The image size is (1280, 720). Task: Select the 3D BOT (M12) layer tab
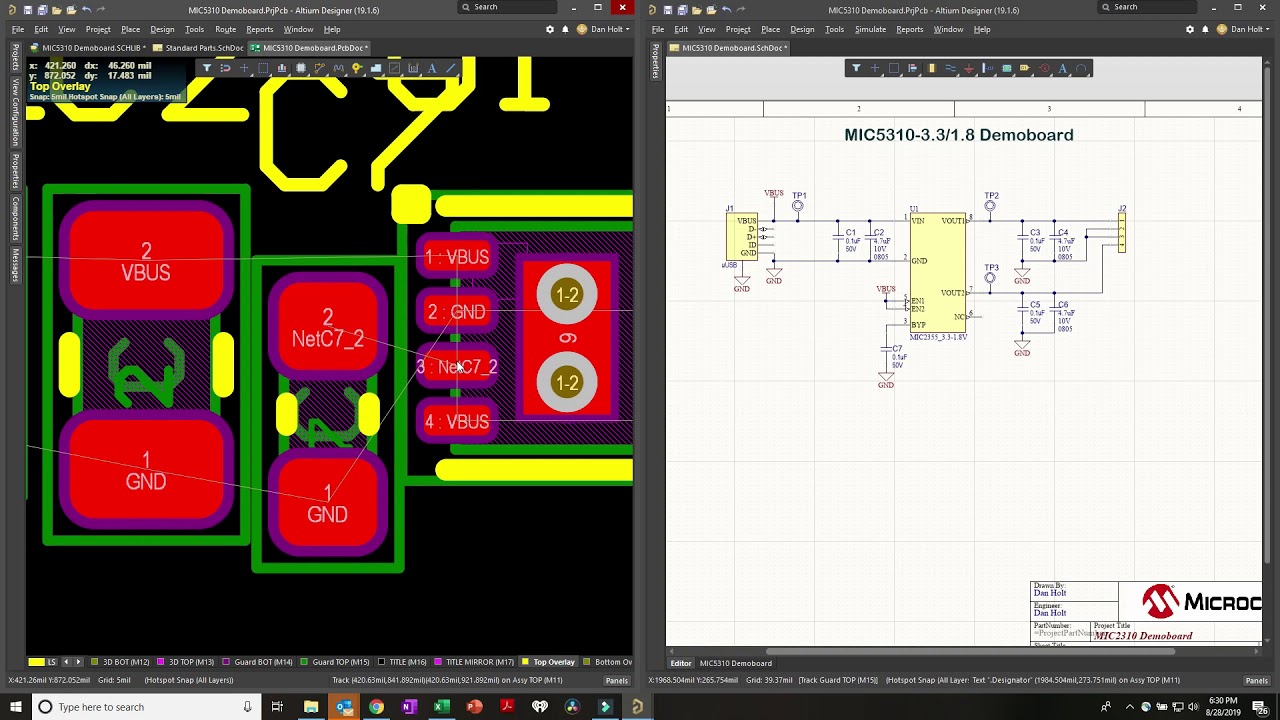(120, 662)
